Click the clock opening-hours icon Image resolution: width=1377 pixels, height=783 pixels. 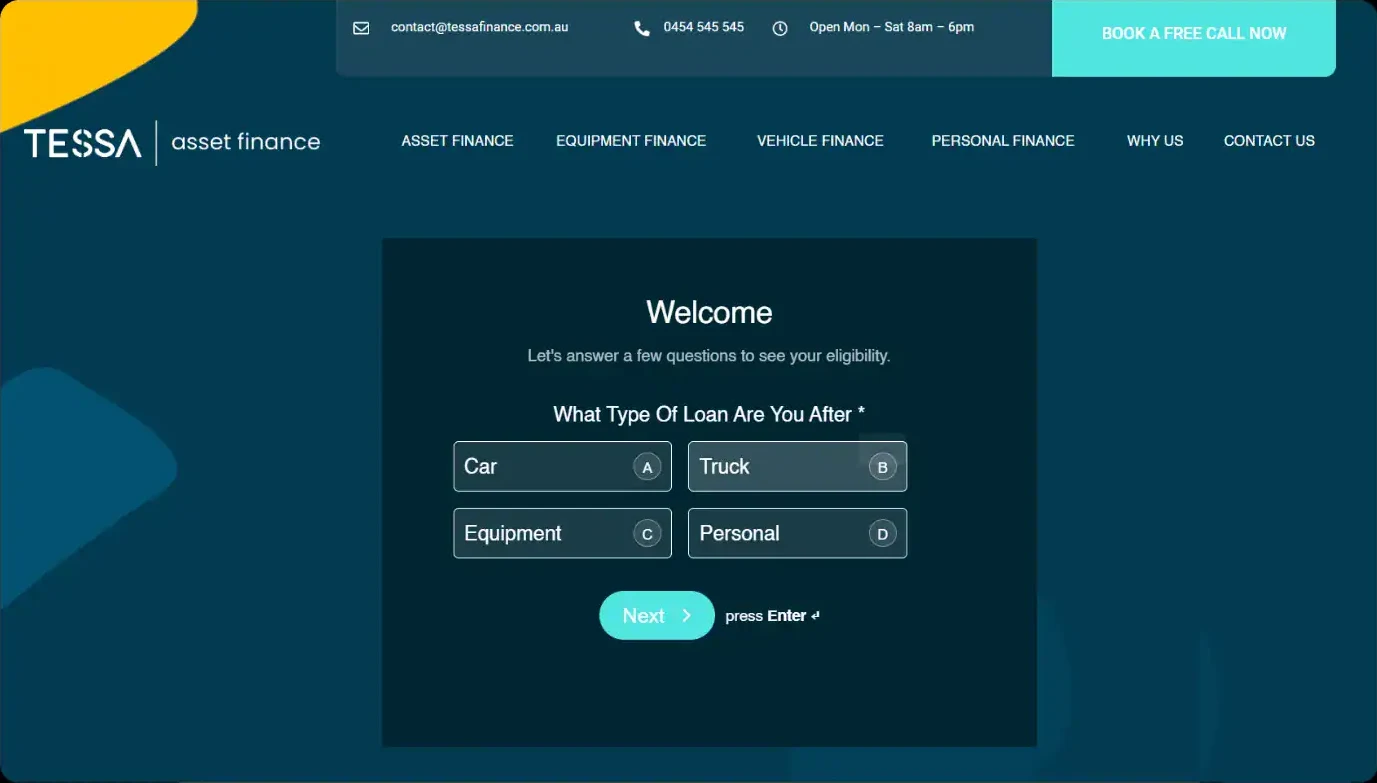[x=780, y=28]
